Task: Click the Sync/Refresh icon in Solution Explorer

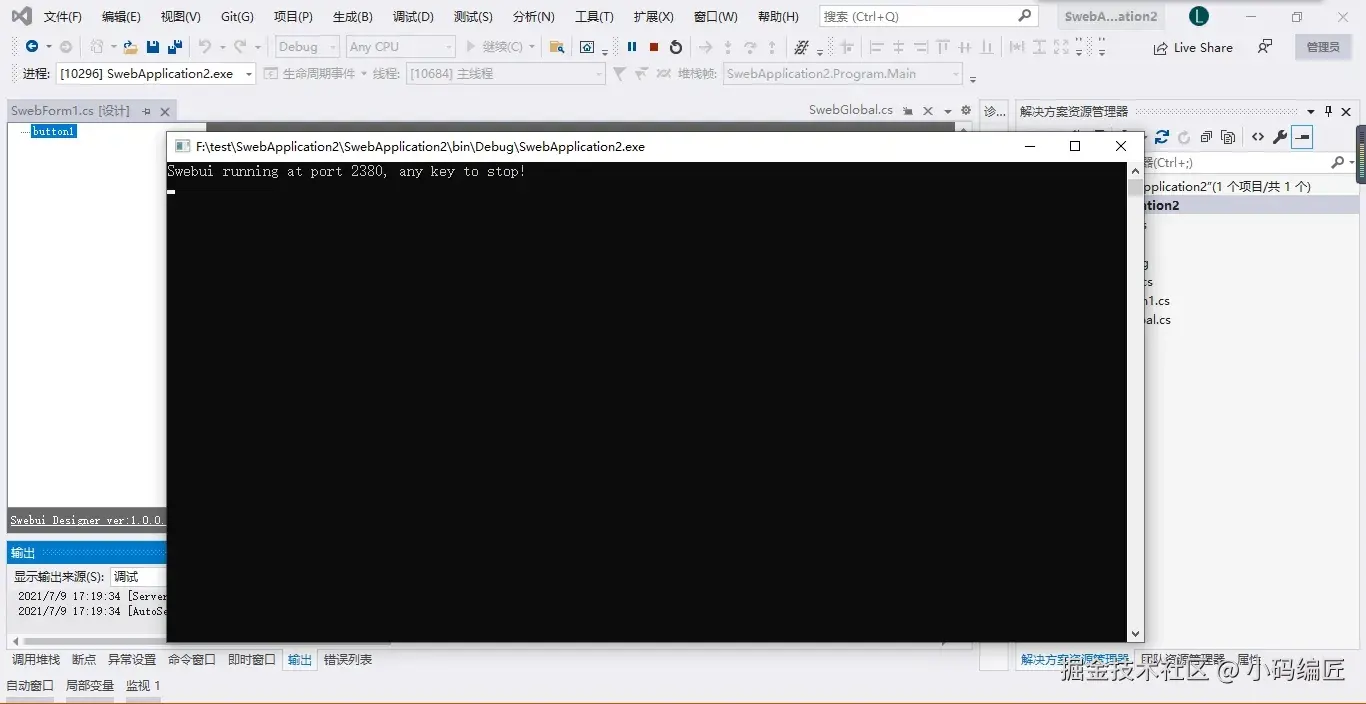Action: point(1162,137)
